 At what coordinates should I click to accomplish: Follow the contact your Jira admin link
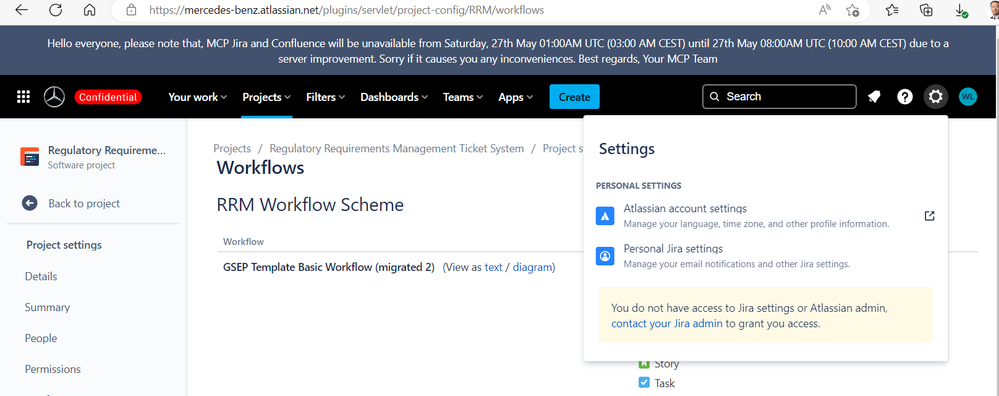click(666, 323)
